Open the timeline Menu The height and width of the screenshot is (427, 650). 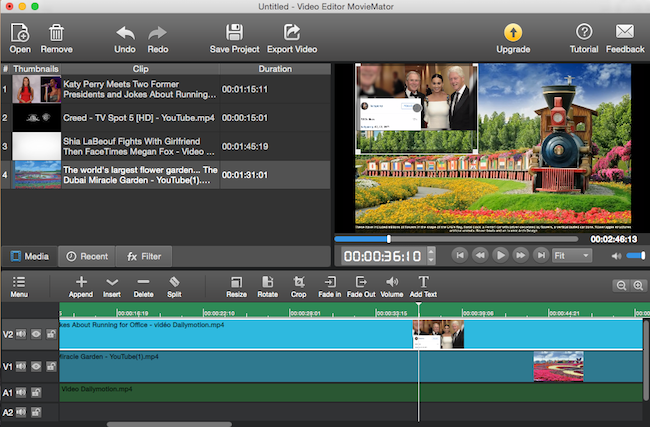[x=19, y=287]
